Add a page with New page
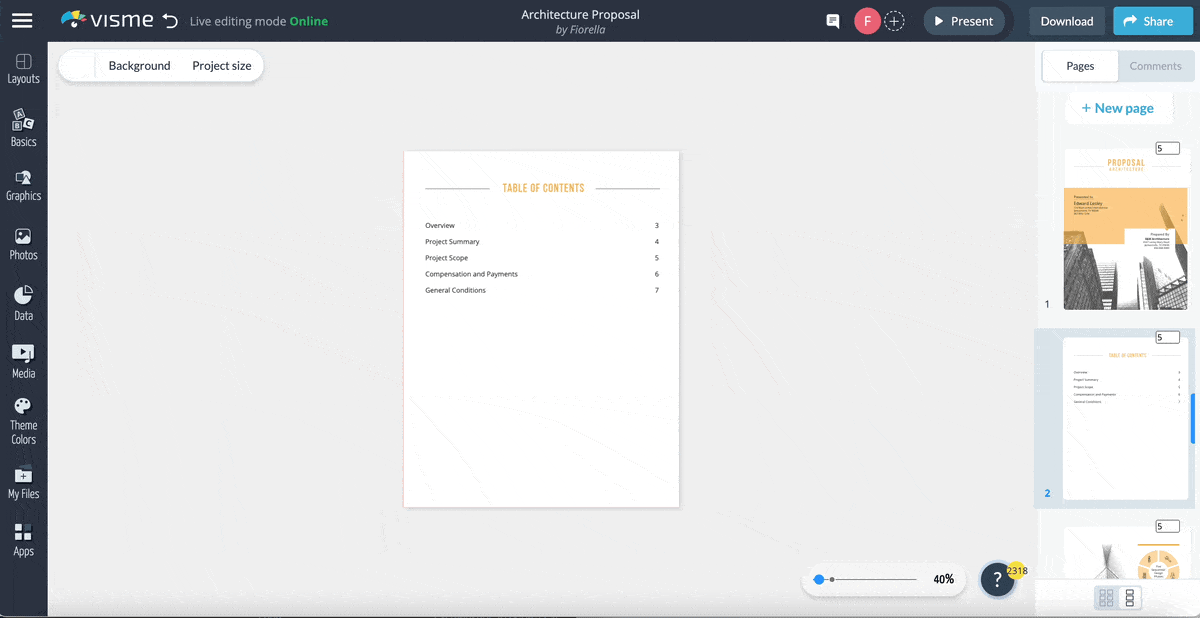The height and width of the screenshot is (618, 1200). pyautogui.click(x=1119, y=107)
